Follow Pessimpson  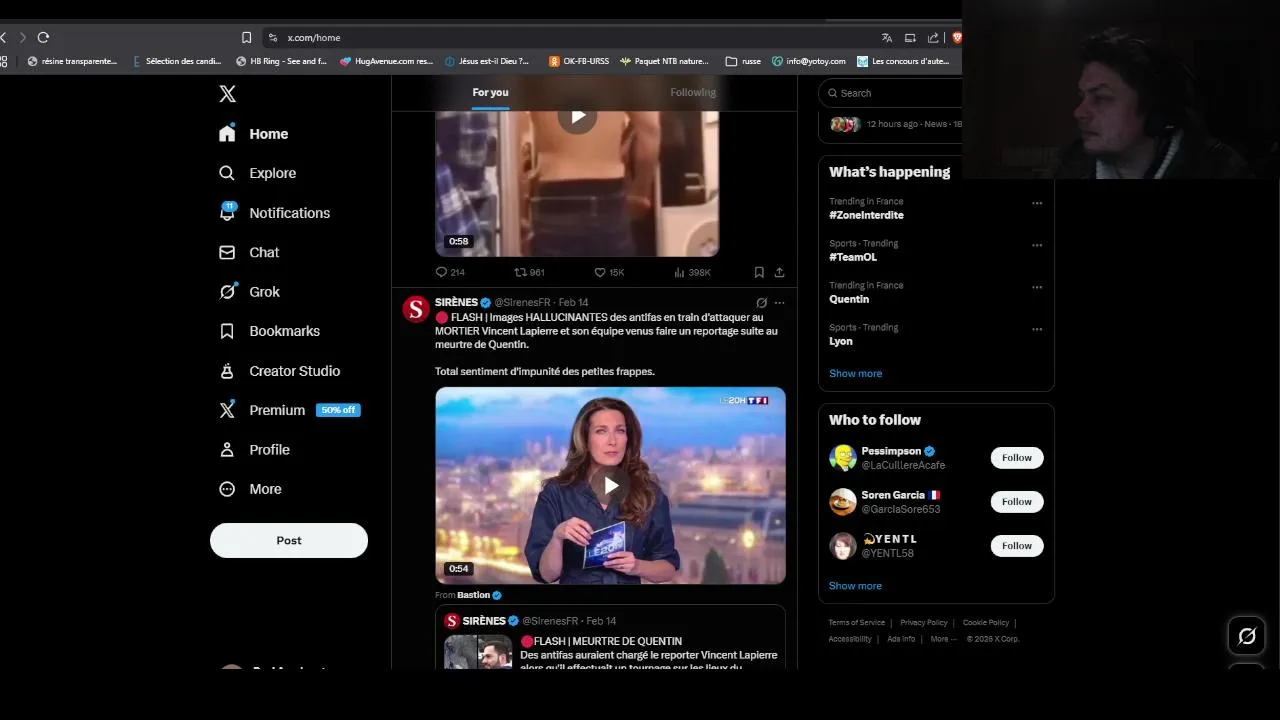click(1017, 458)
